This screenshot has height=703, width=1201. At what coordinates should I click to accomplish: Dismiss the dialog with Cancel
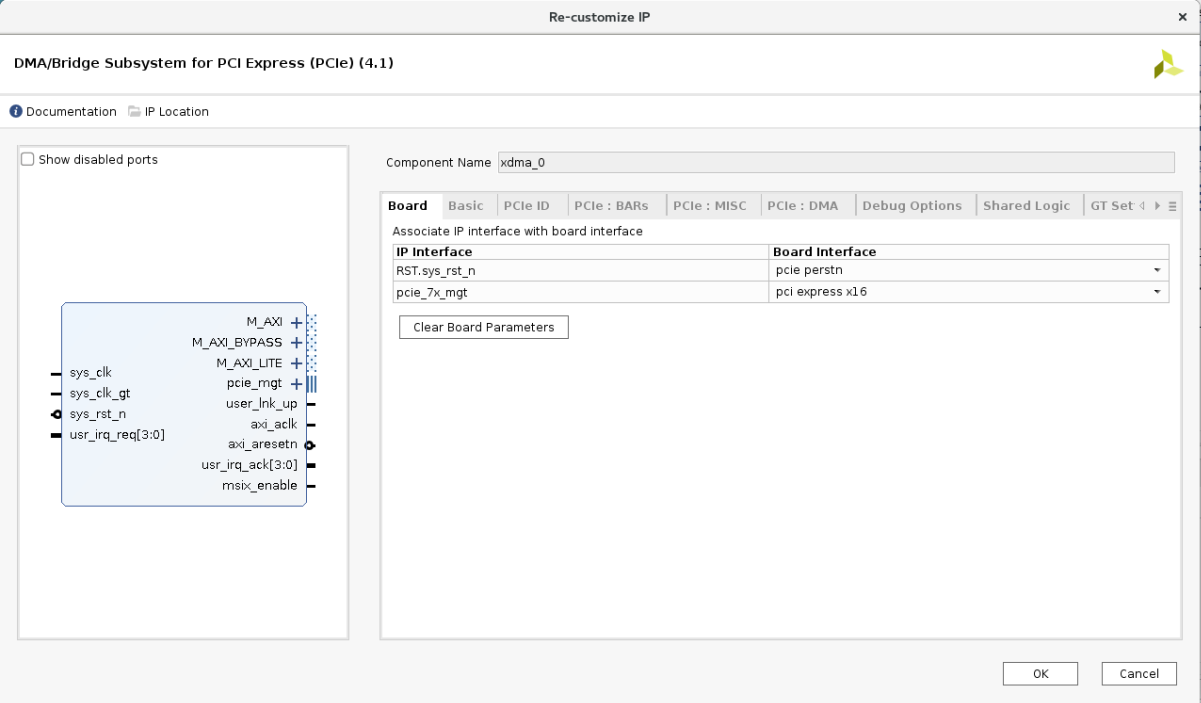[x=1138, y=673]
